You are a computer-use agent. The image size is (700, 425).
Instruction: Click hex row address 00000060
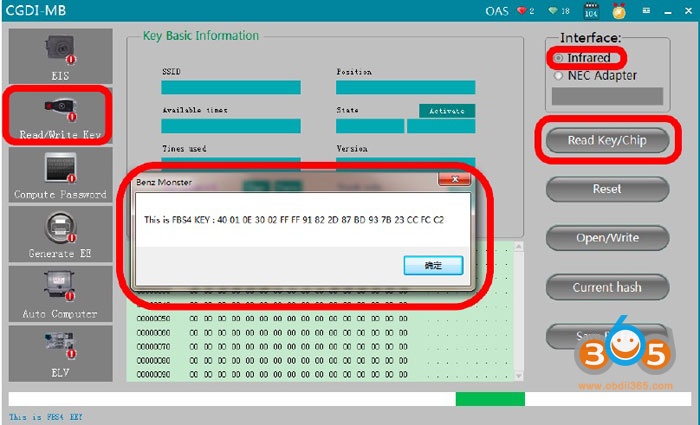[153, 333]
